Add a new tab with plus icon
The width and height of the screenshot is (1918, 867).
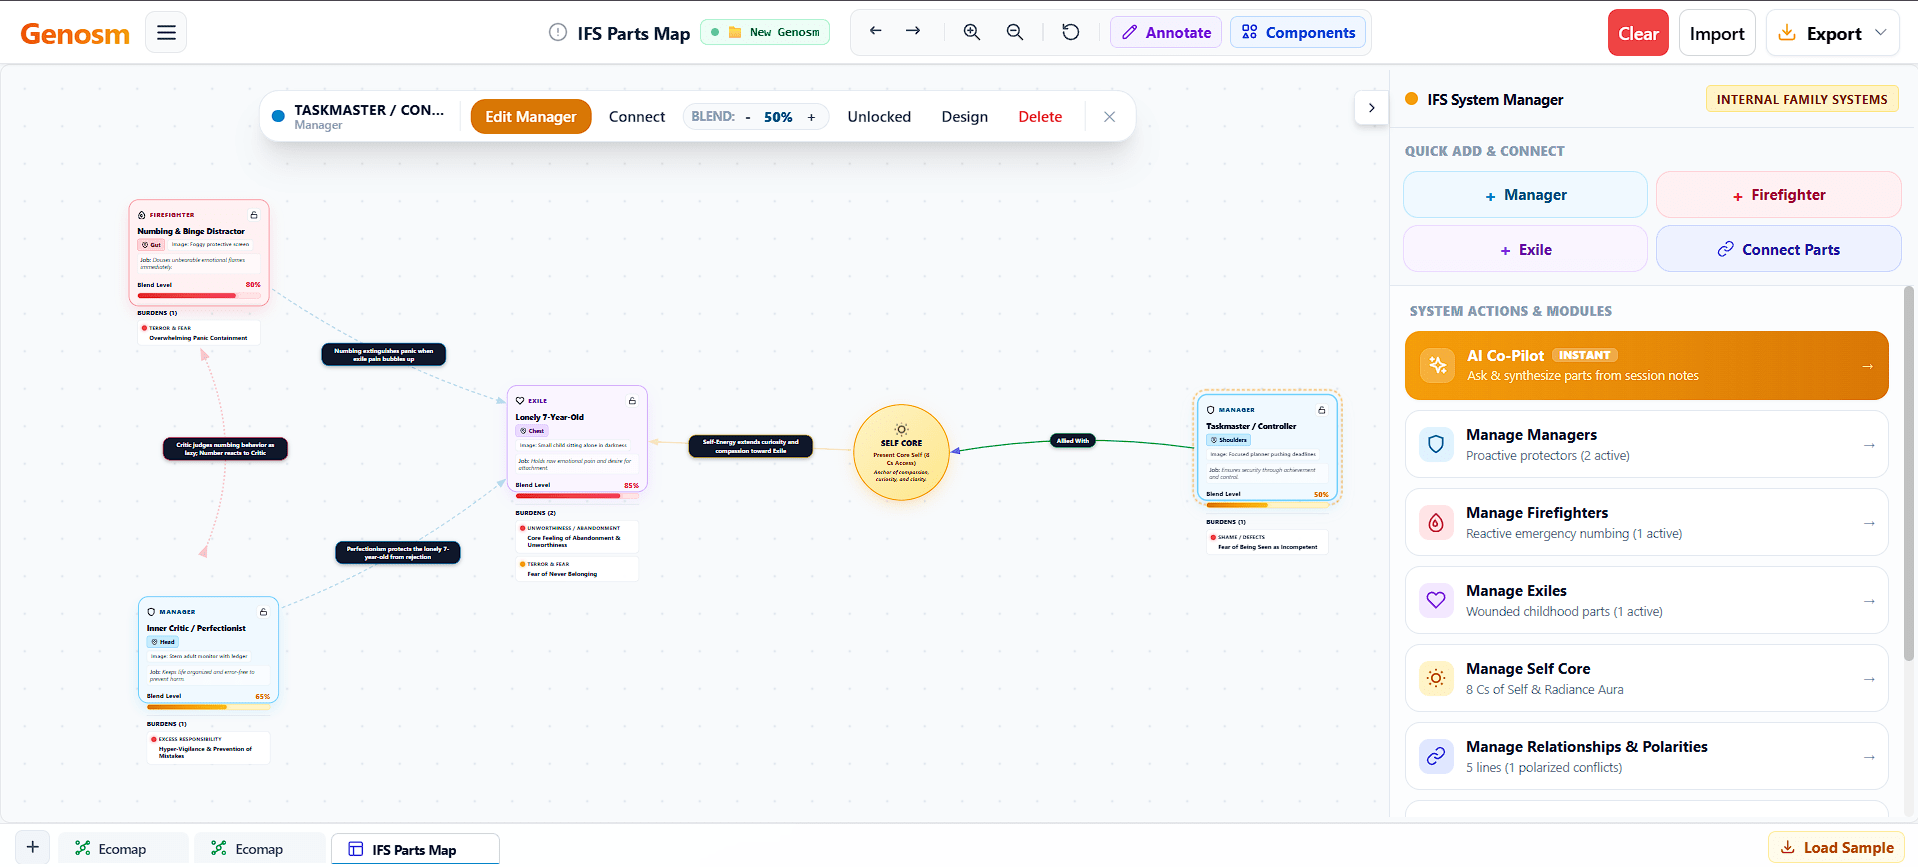(32, 847)
